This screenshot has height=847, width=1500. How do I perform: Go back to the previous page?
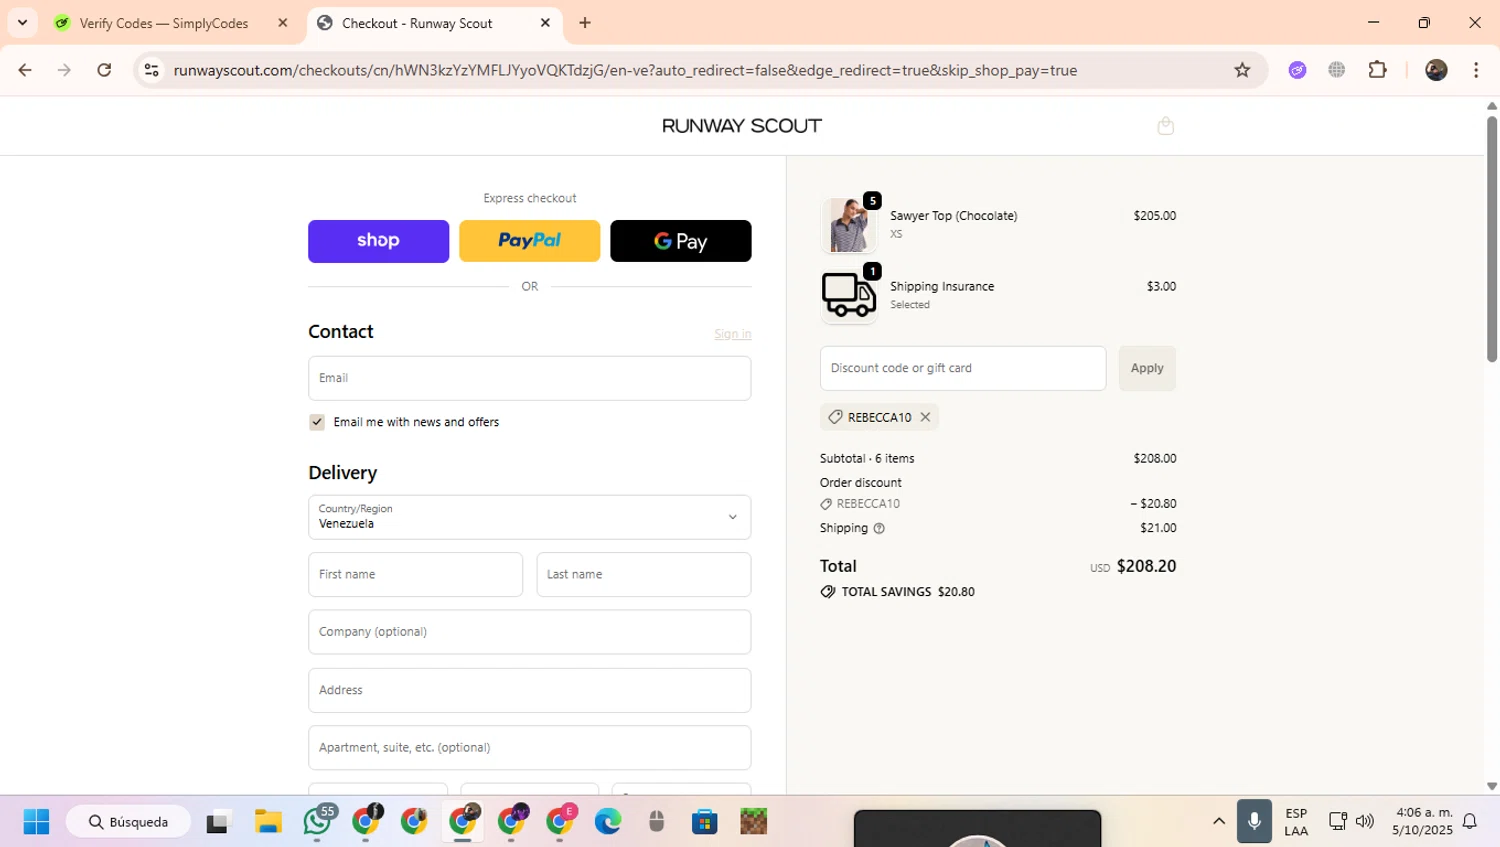click(x=25, y=70)
